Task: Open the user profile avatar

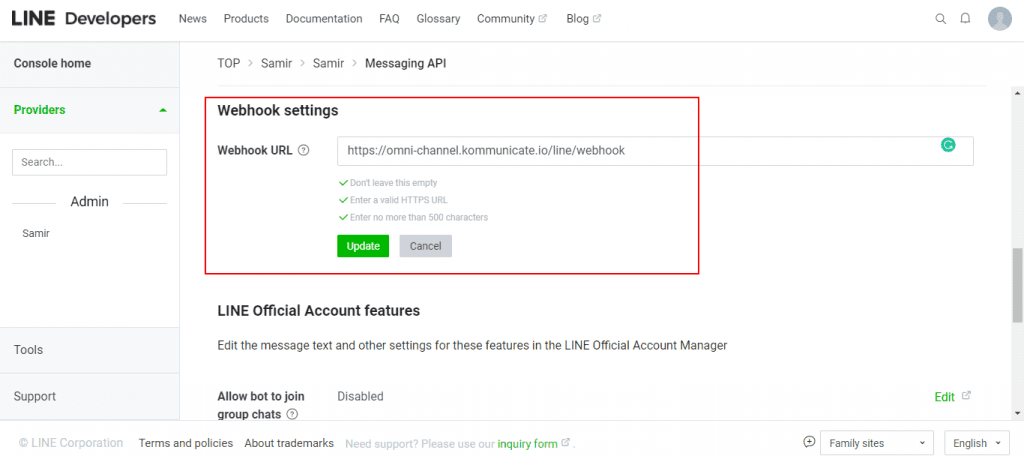Action: click(999, 19)
